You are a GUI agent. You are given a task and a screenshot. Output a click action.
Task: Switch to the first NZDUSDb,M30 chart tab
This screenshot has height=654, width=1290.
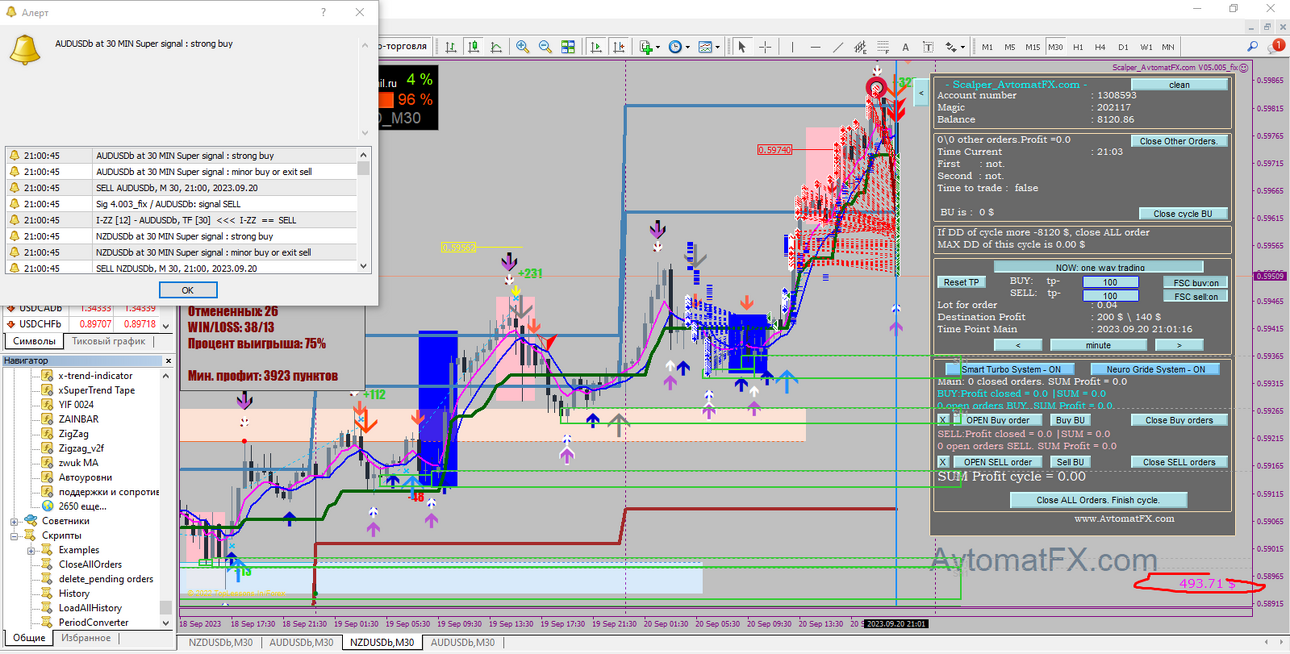pyautogui.click(x=220, y=642)
